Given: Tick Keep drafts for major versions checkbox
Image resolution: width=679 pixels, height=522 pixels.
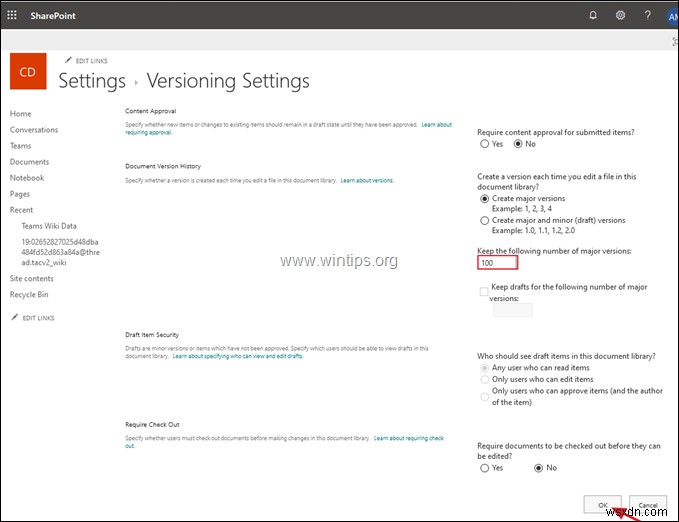Looking at the screenshot, I should pos(484,292).
